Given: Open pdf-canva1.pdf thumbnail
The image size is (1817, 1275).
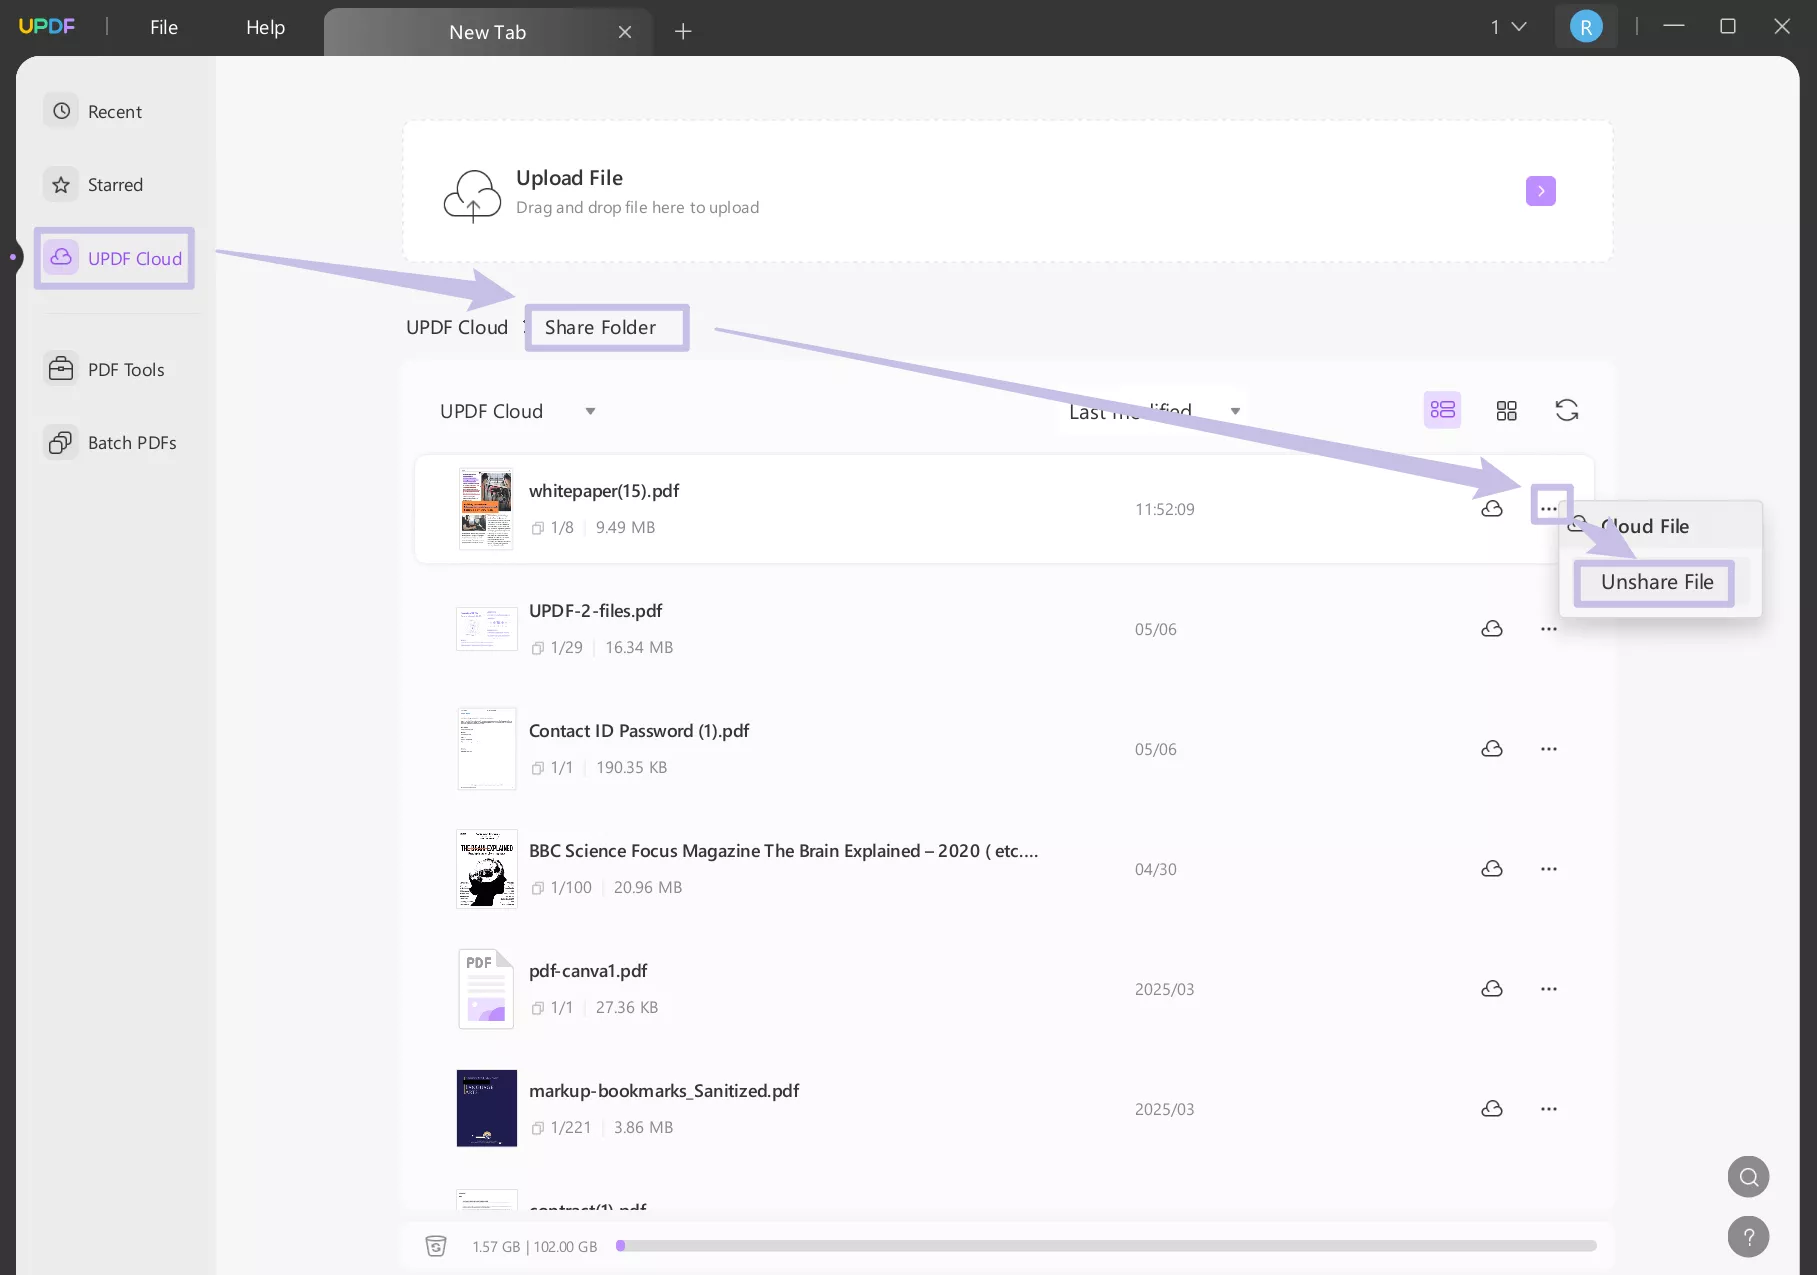Looking at the screenshot, I should click(x=486, y=988).
